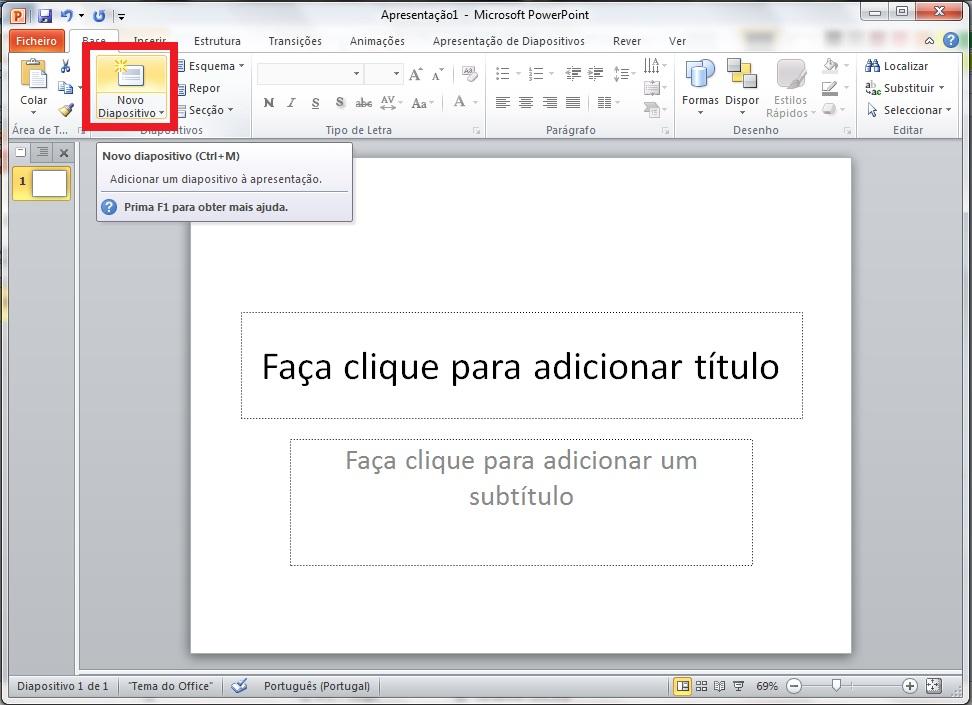Open the font name combo box
Viewport: 972px width, 705px height.
coord(309,74)
